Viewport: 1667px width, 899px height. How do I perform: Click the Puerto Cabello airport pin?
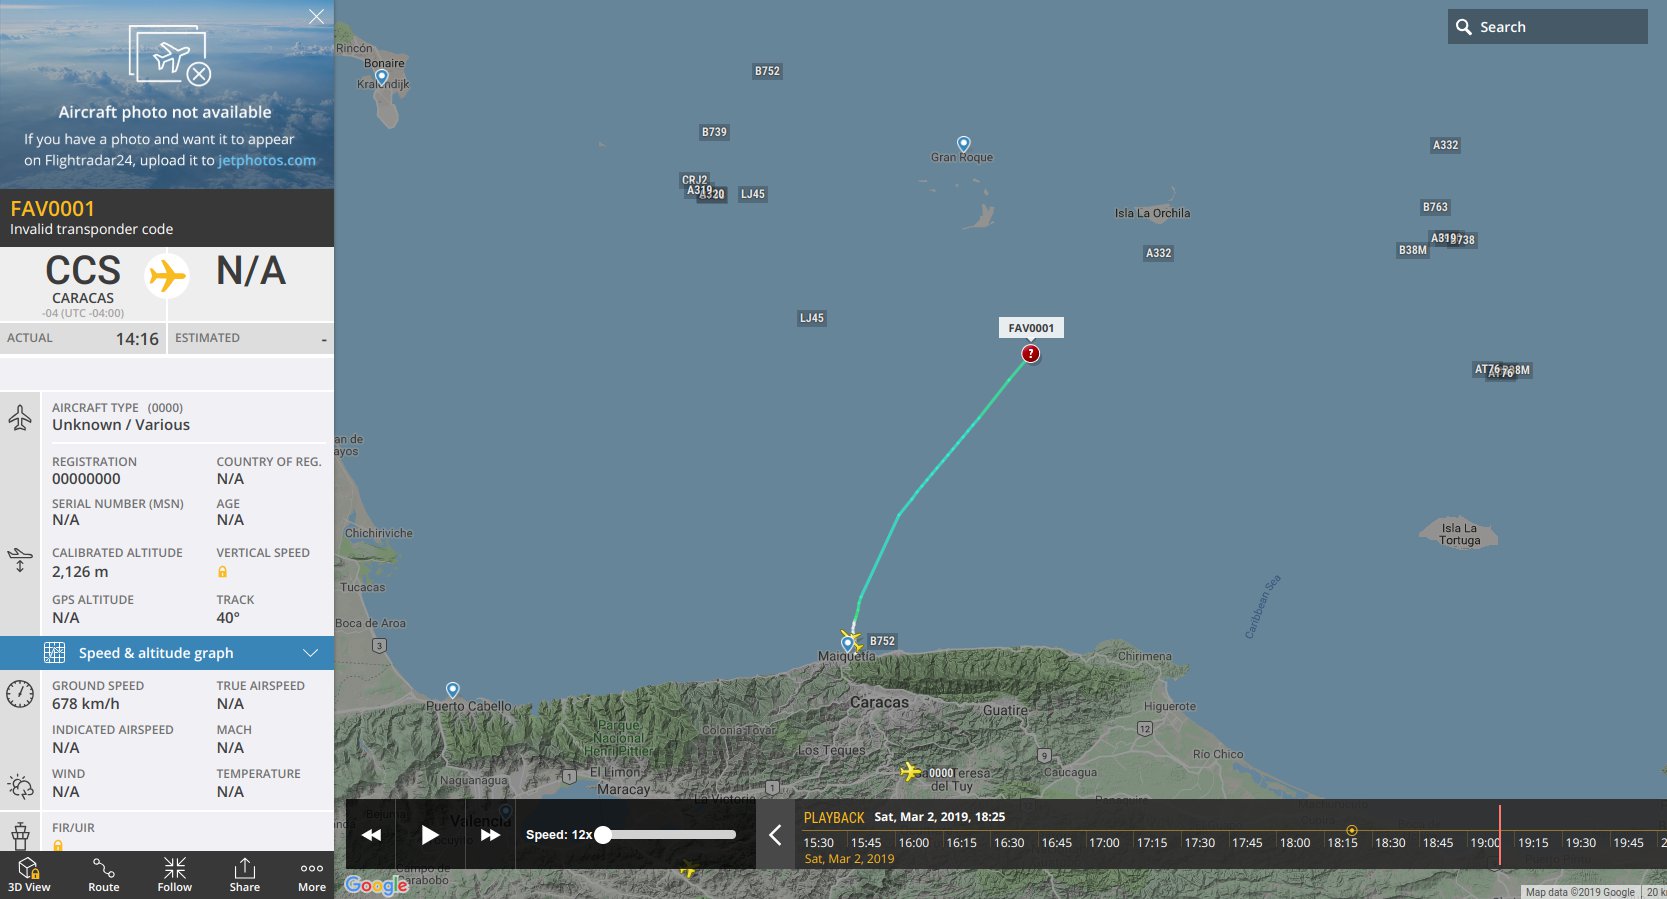point(453,690)
